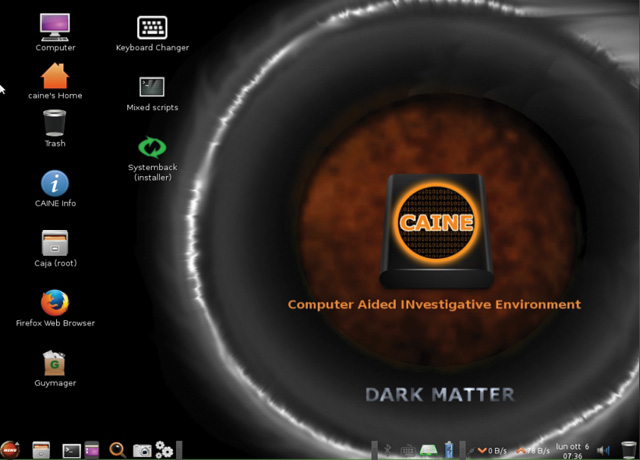
Task: Click the purple window launcher in the panel
Action: pos(92,450)
